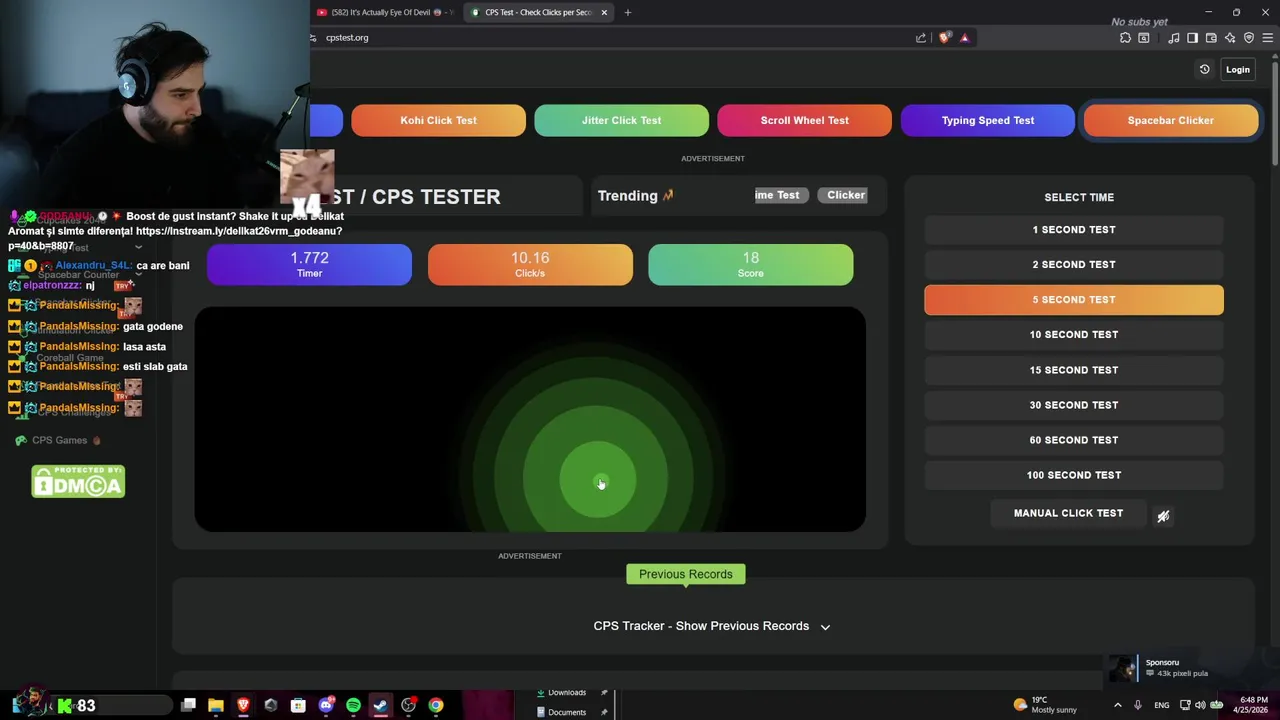The height and width of the screenshot is (720, 1280).
Task: Click the Timer 1.772 display
Action: (x=309, y=265)
